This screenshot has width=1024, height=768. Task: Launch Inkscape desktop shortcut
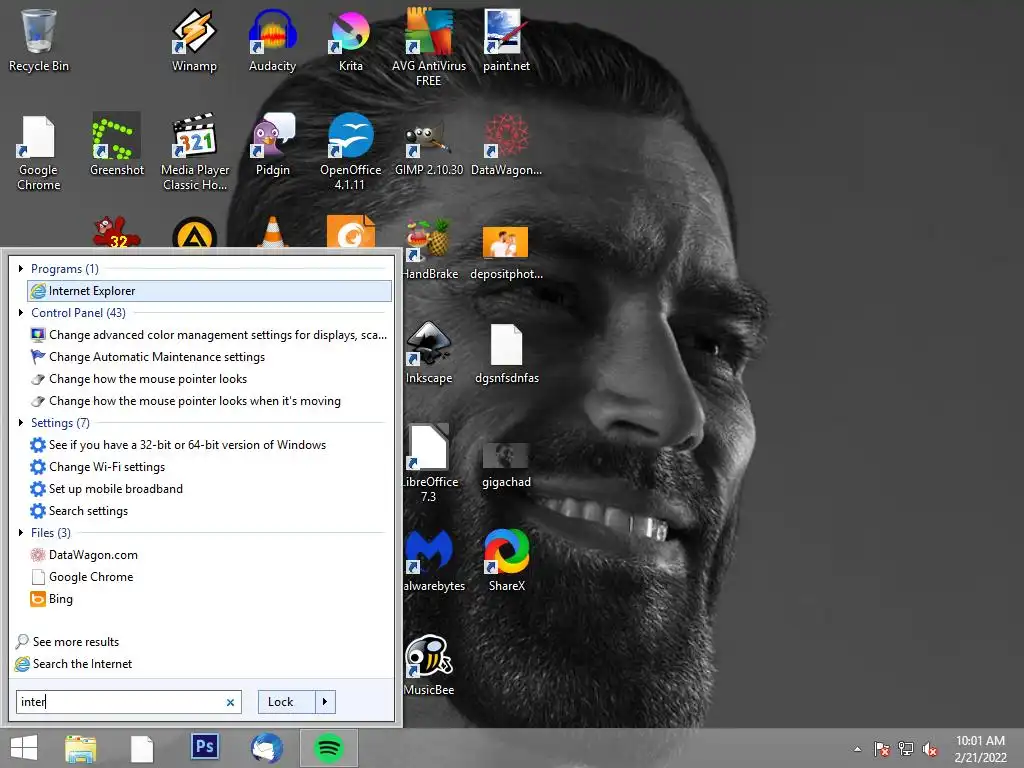(429, 353)
